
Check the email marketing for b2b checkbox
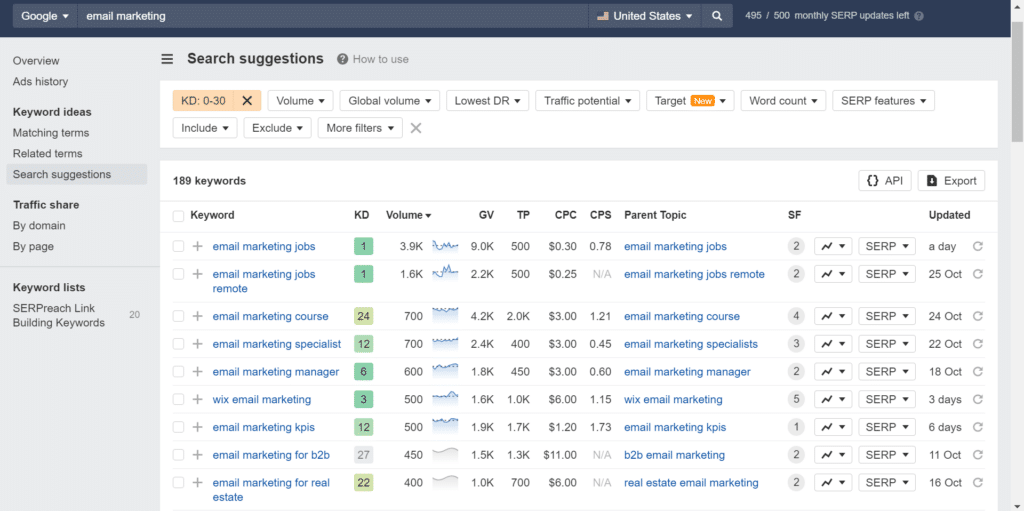pos(178,455)
